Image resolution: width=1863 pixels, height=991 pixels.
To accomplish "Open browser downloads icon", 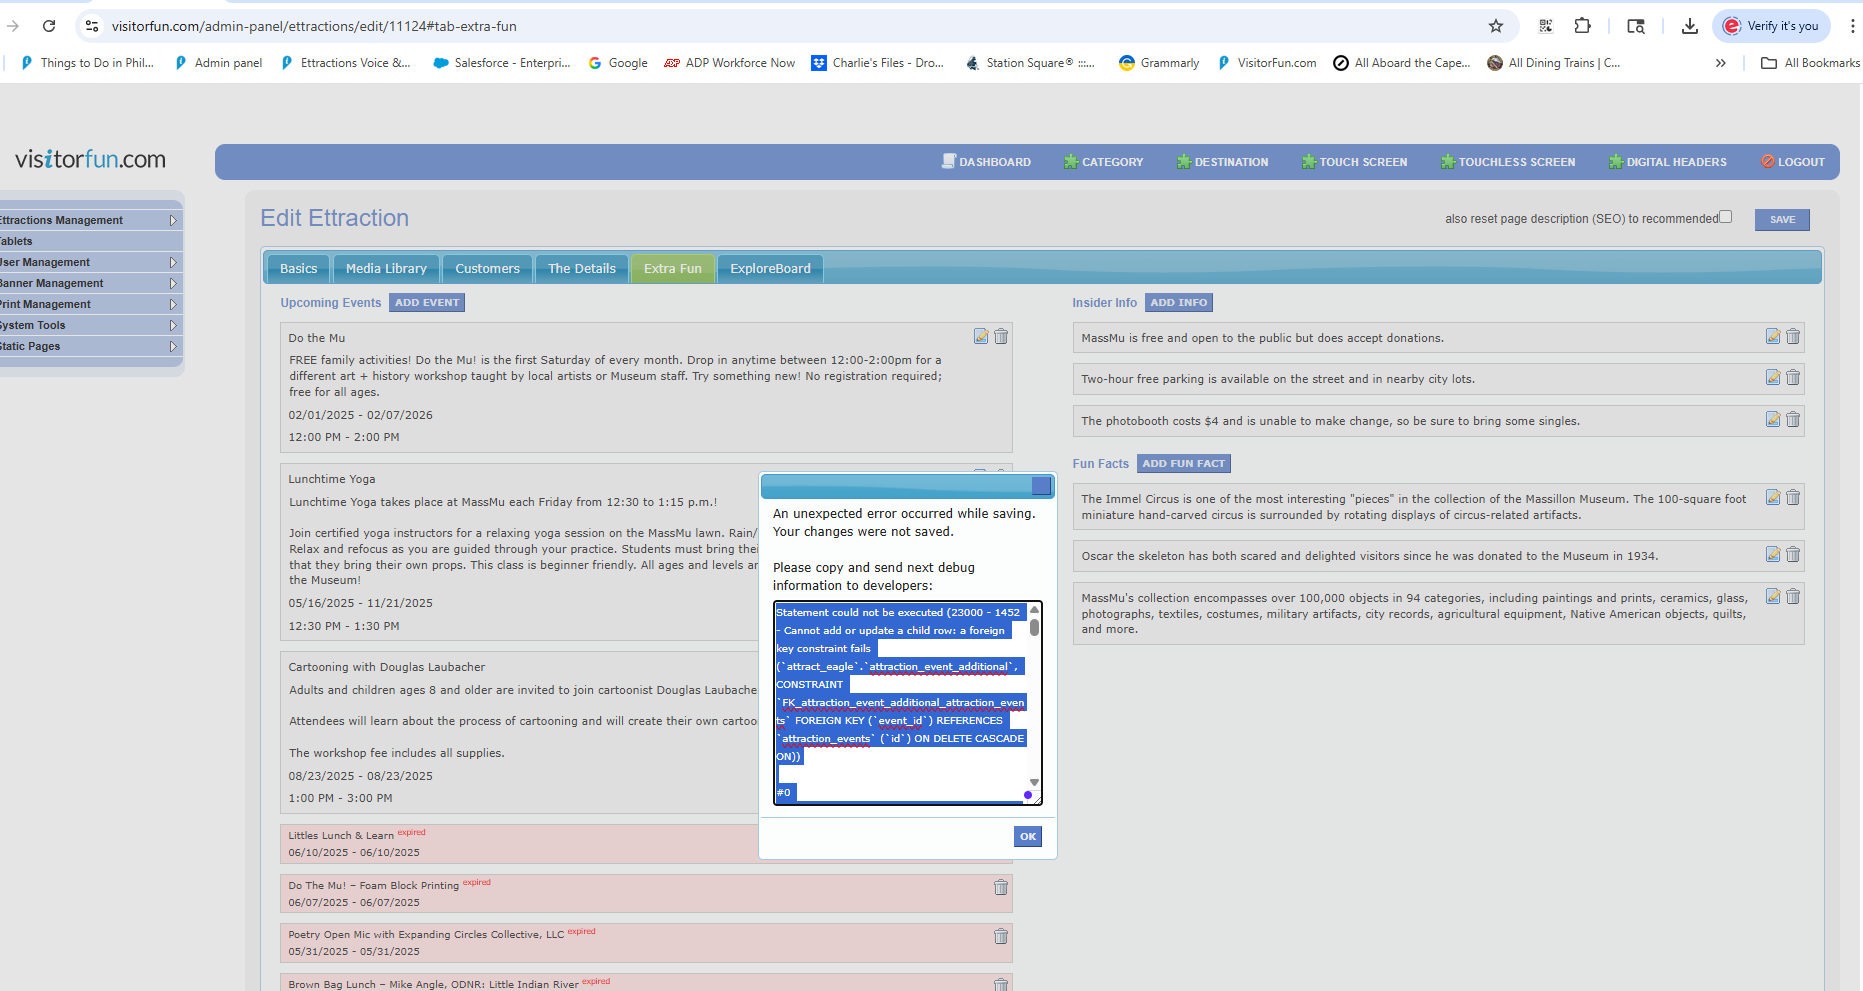I will tap(1689, 26).
